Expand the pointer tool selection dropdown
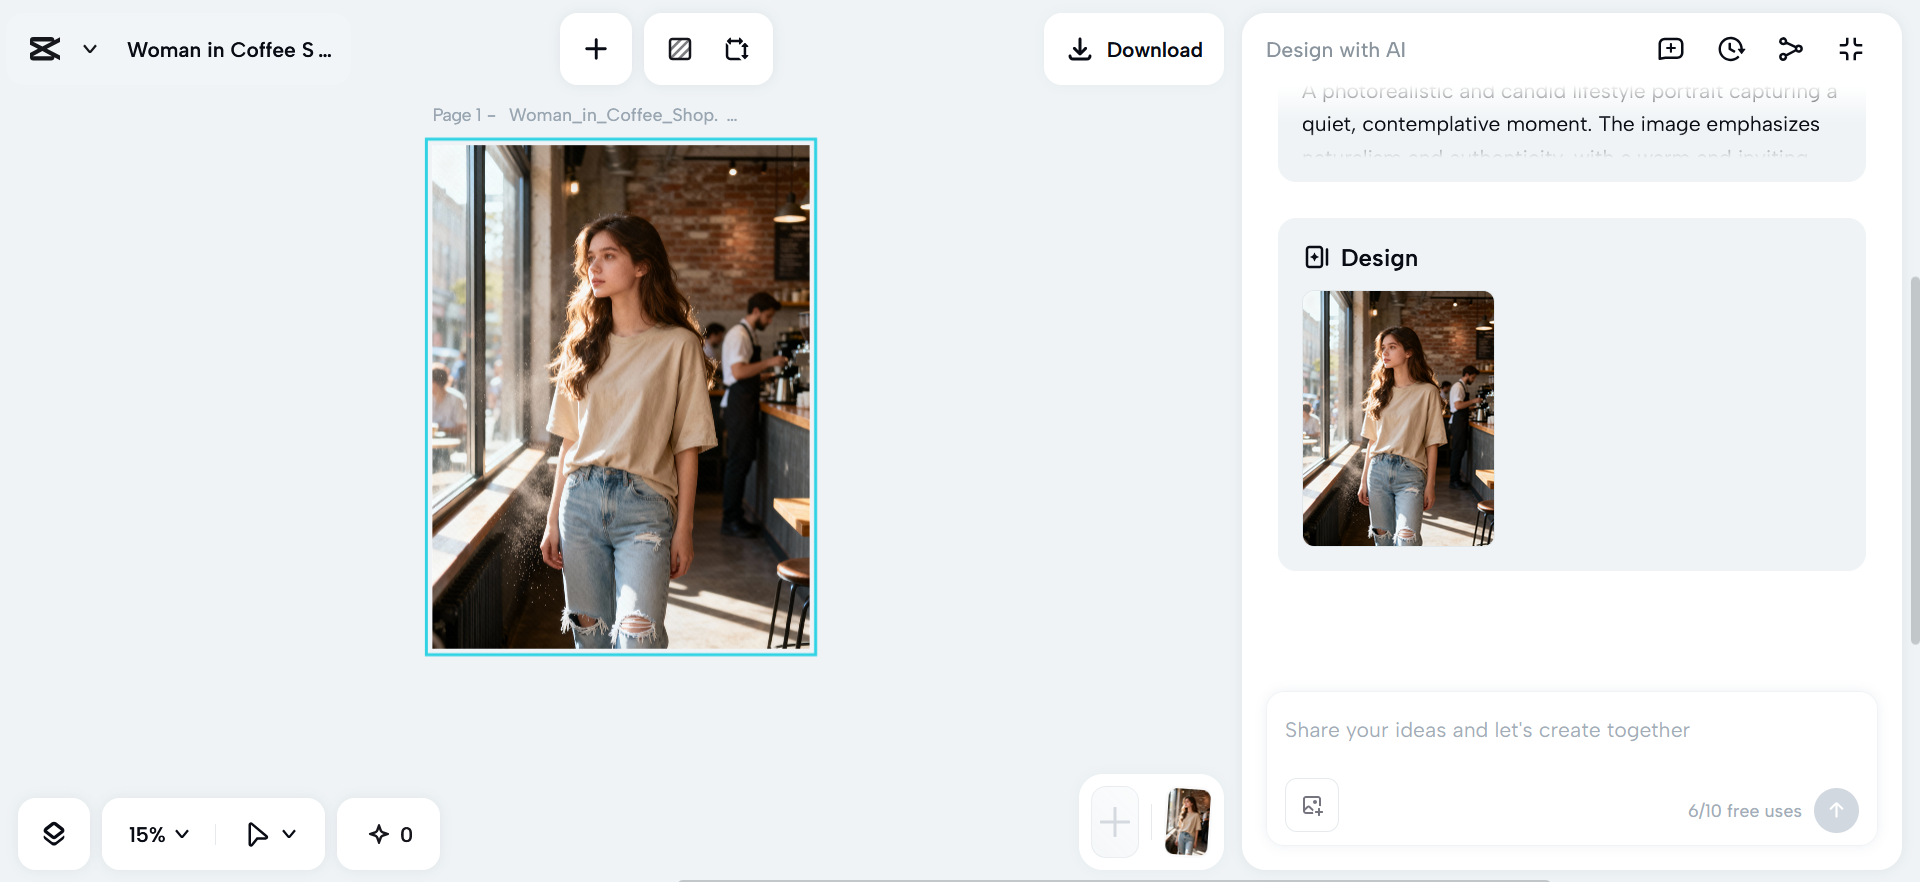Viewport: 1920px width, 882px height. [289, 834]
